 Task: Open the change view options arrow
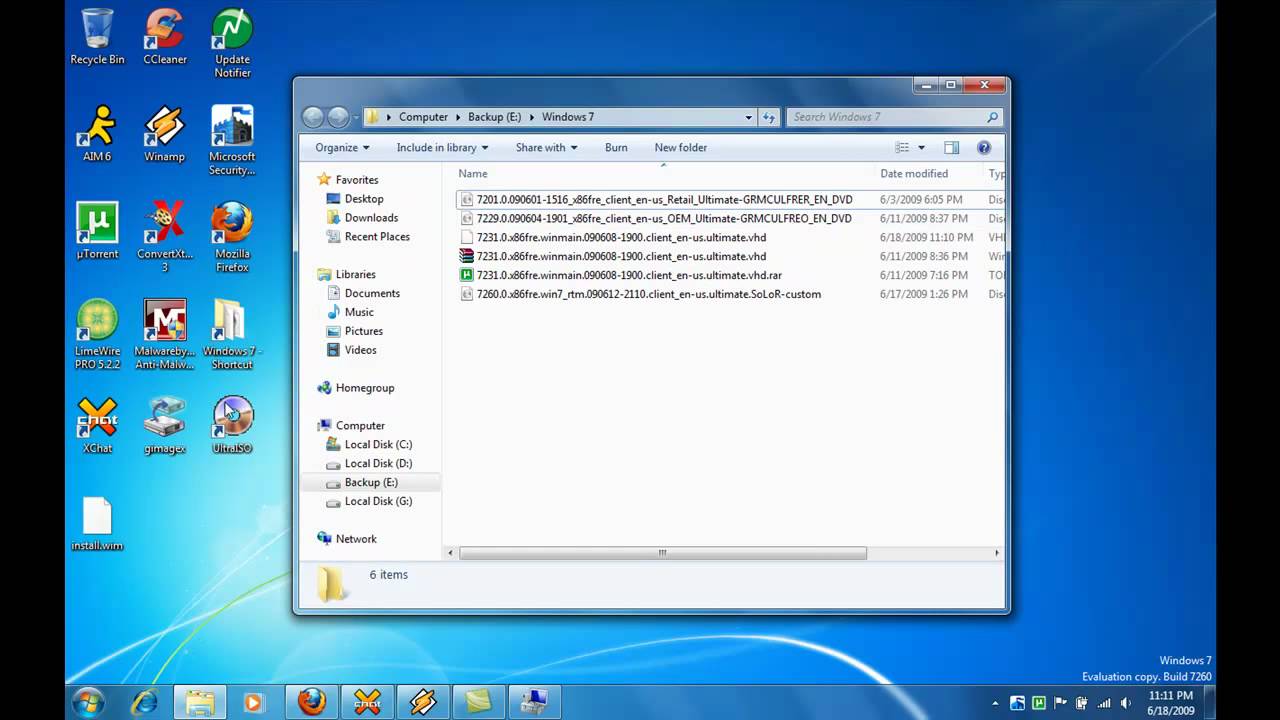(x=921, y=147)
